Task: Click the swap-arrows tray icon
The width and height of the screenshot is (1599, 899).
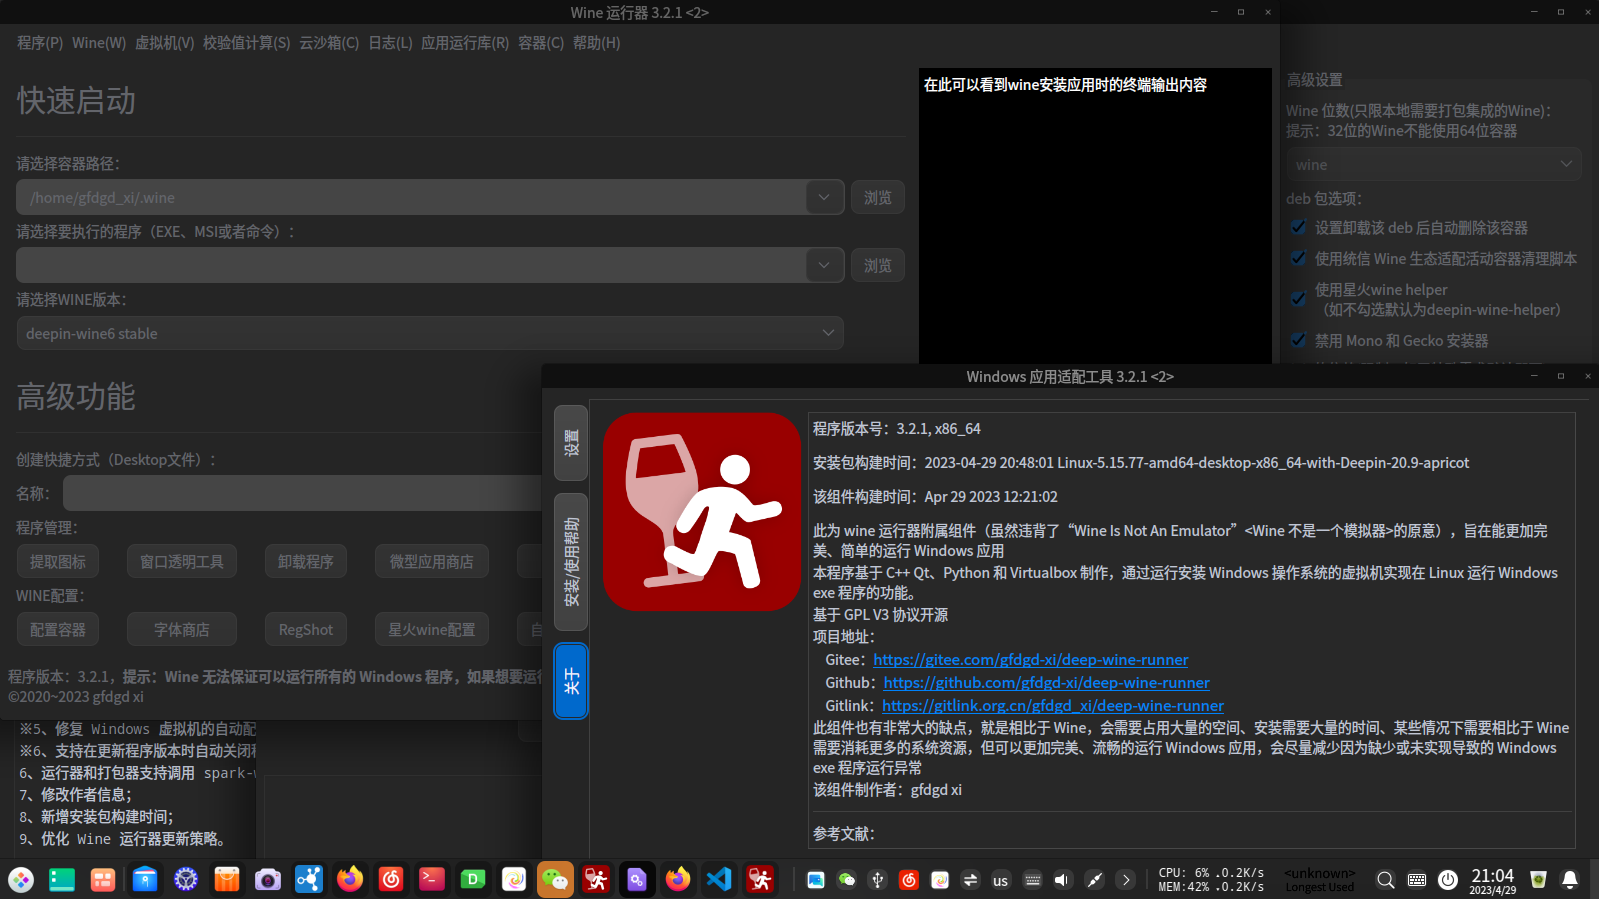Action: [x=970, y=880]
